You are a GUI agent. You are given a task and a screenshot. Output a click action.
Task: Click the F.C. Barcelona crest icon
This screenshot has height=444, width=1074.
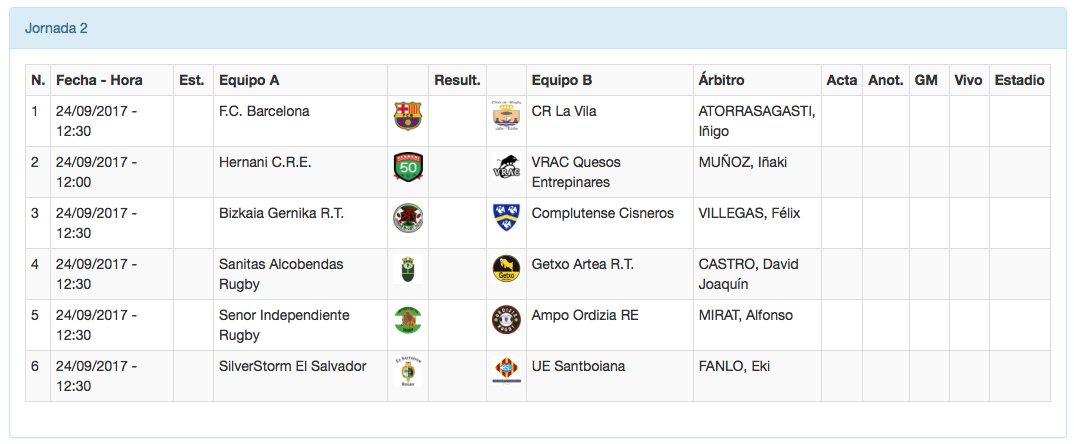pyautogui.click(x=408, y=116)
